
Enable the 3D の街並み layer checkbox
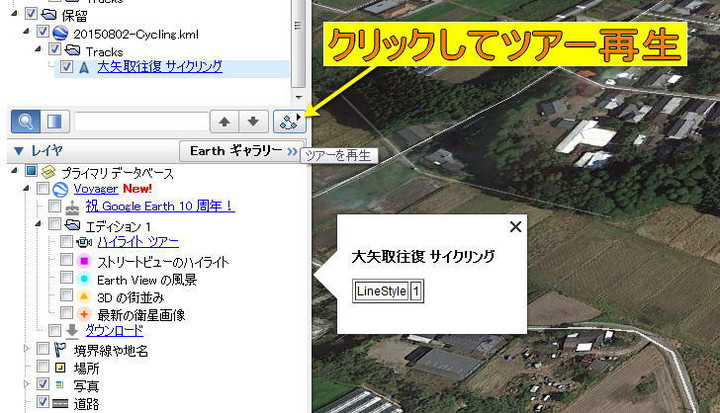[67, 297]
